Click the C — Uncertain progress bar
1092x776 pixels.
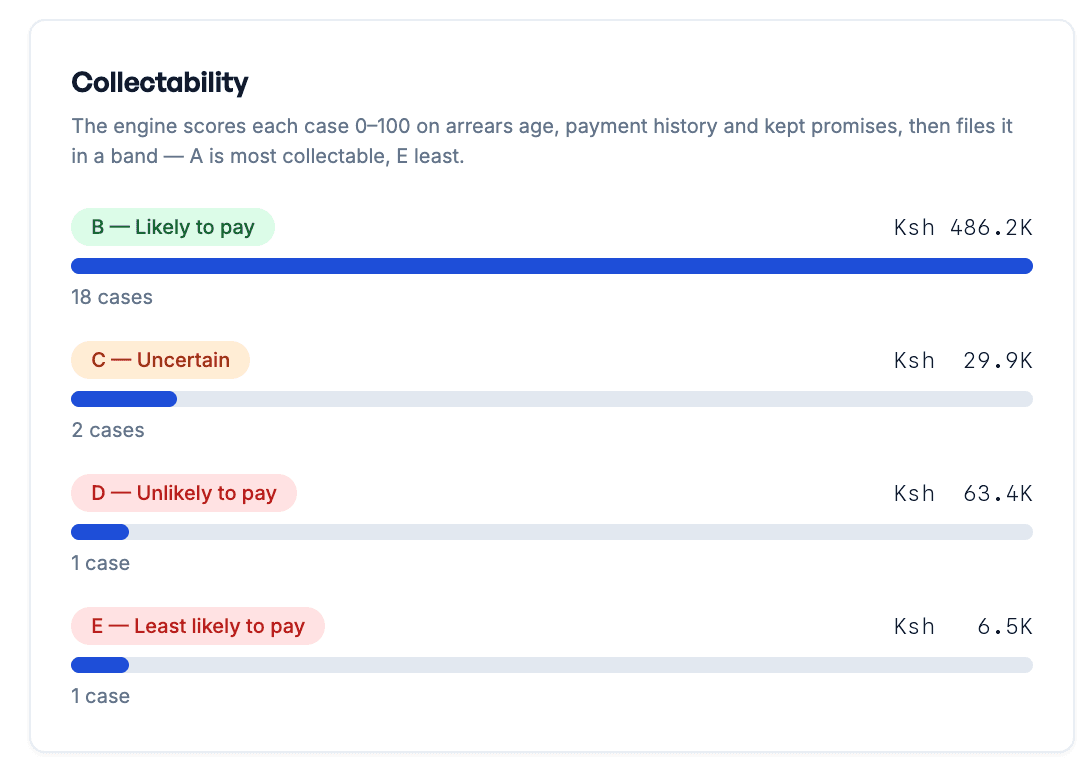click(x=552, y=399)
